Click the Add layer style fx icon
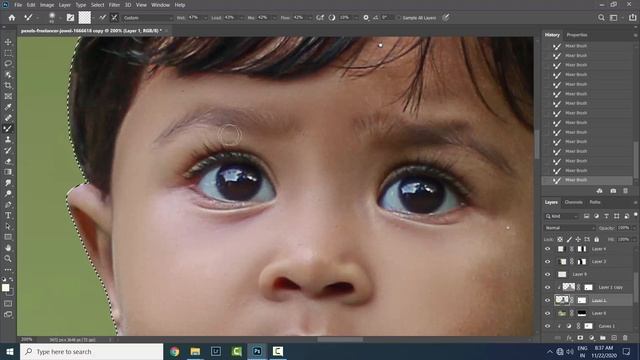Screen dimensions: 640x360 coord(569,338)
